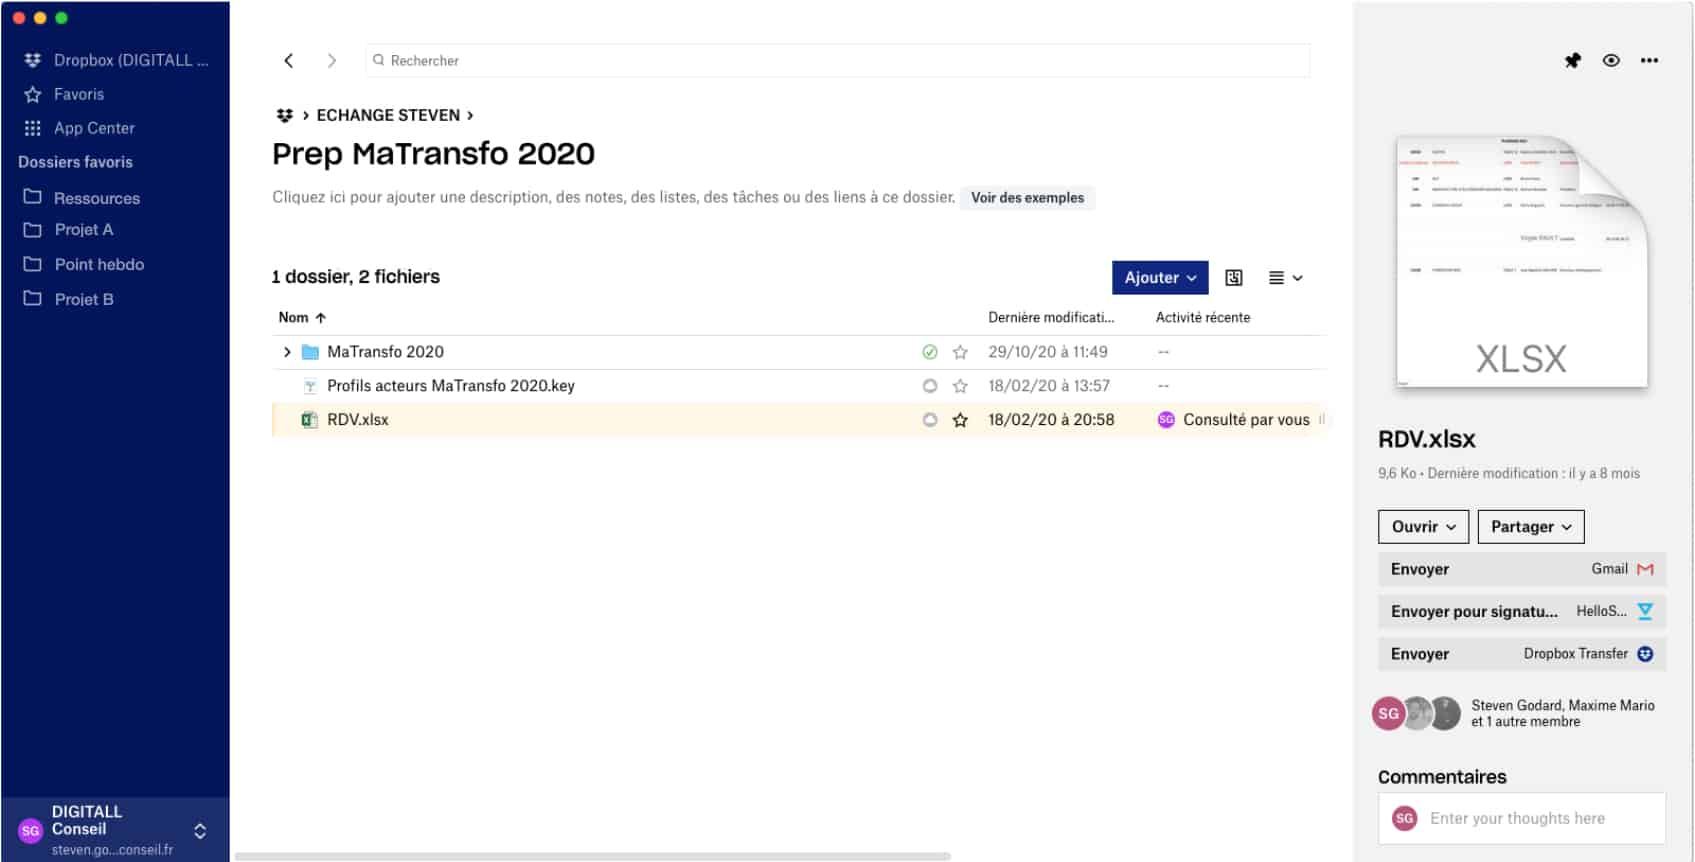Open the list view options dropdown
This screenshot has height=862, width=1695.
click(1285, 278)
